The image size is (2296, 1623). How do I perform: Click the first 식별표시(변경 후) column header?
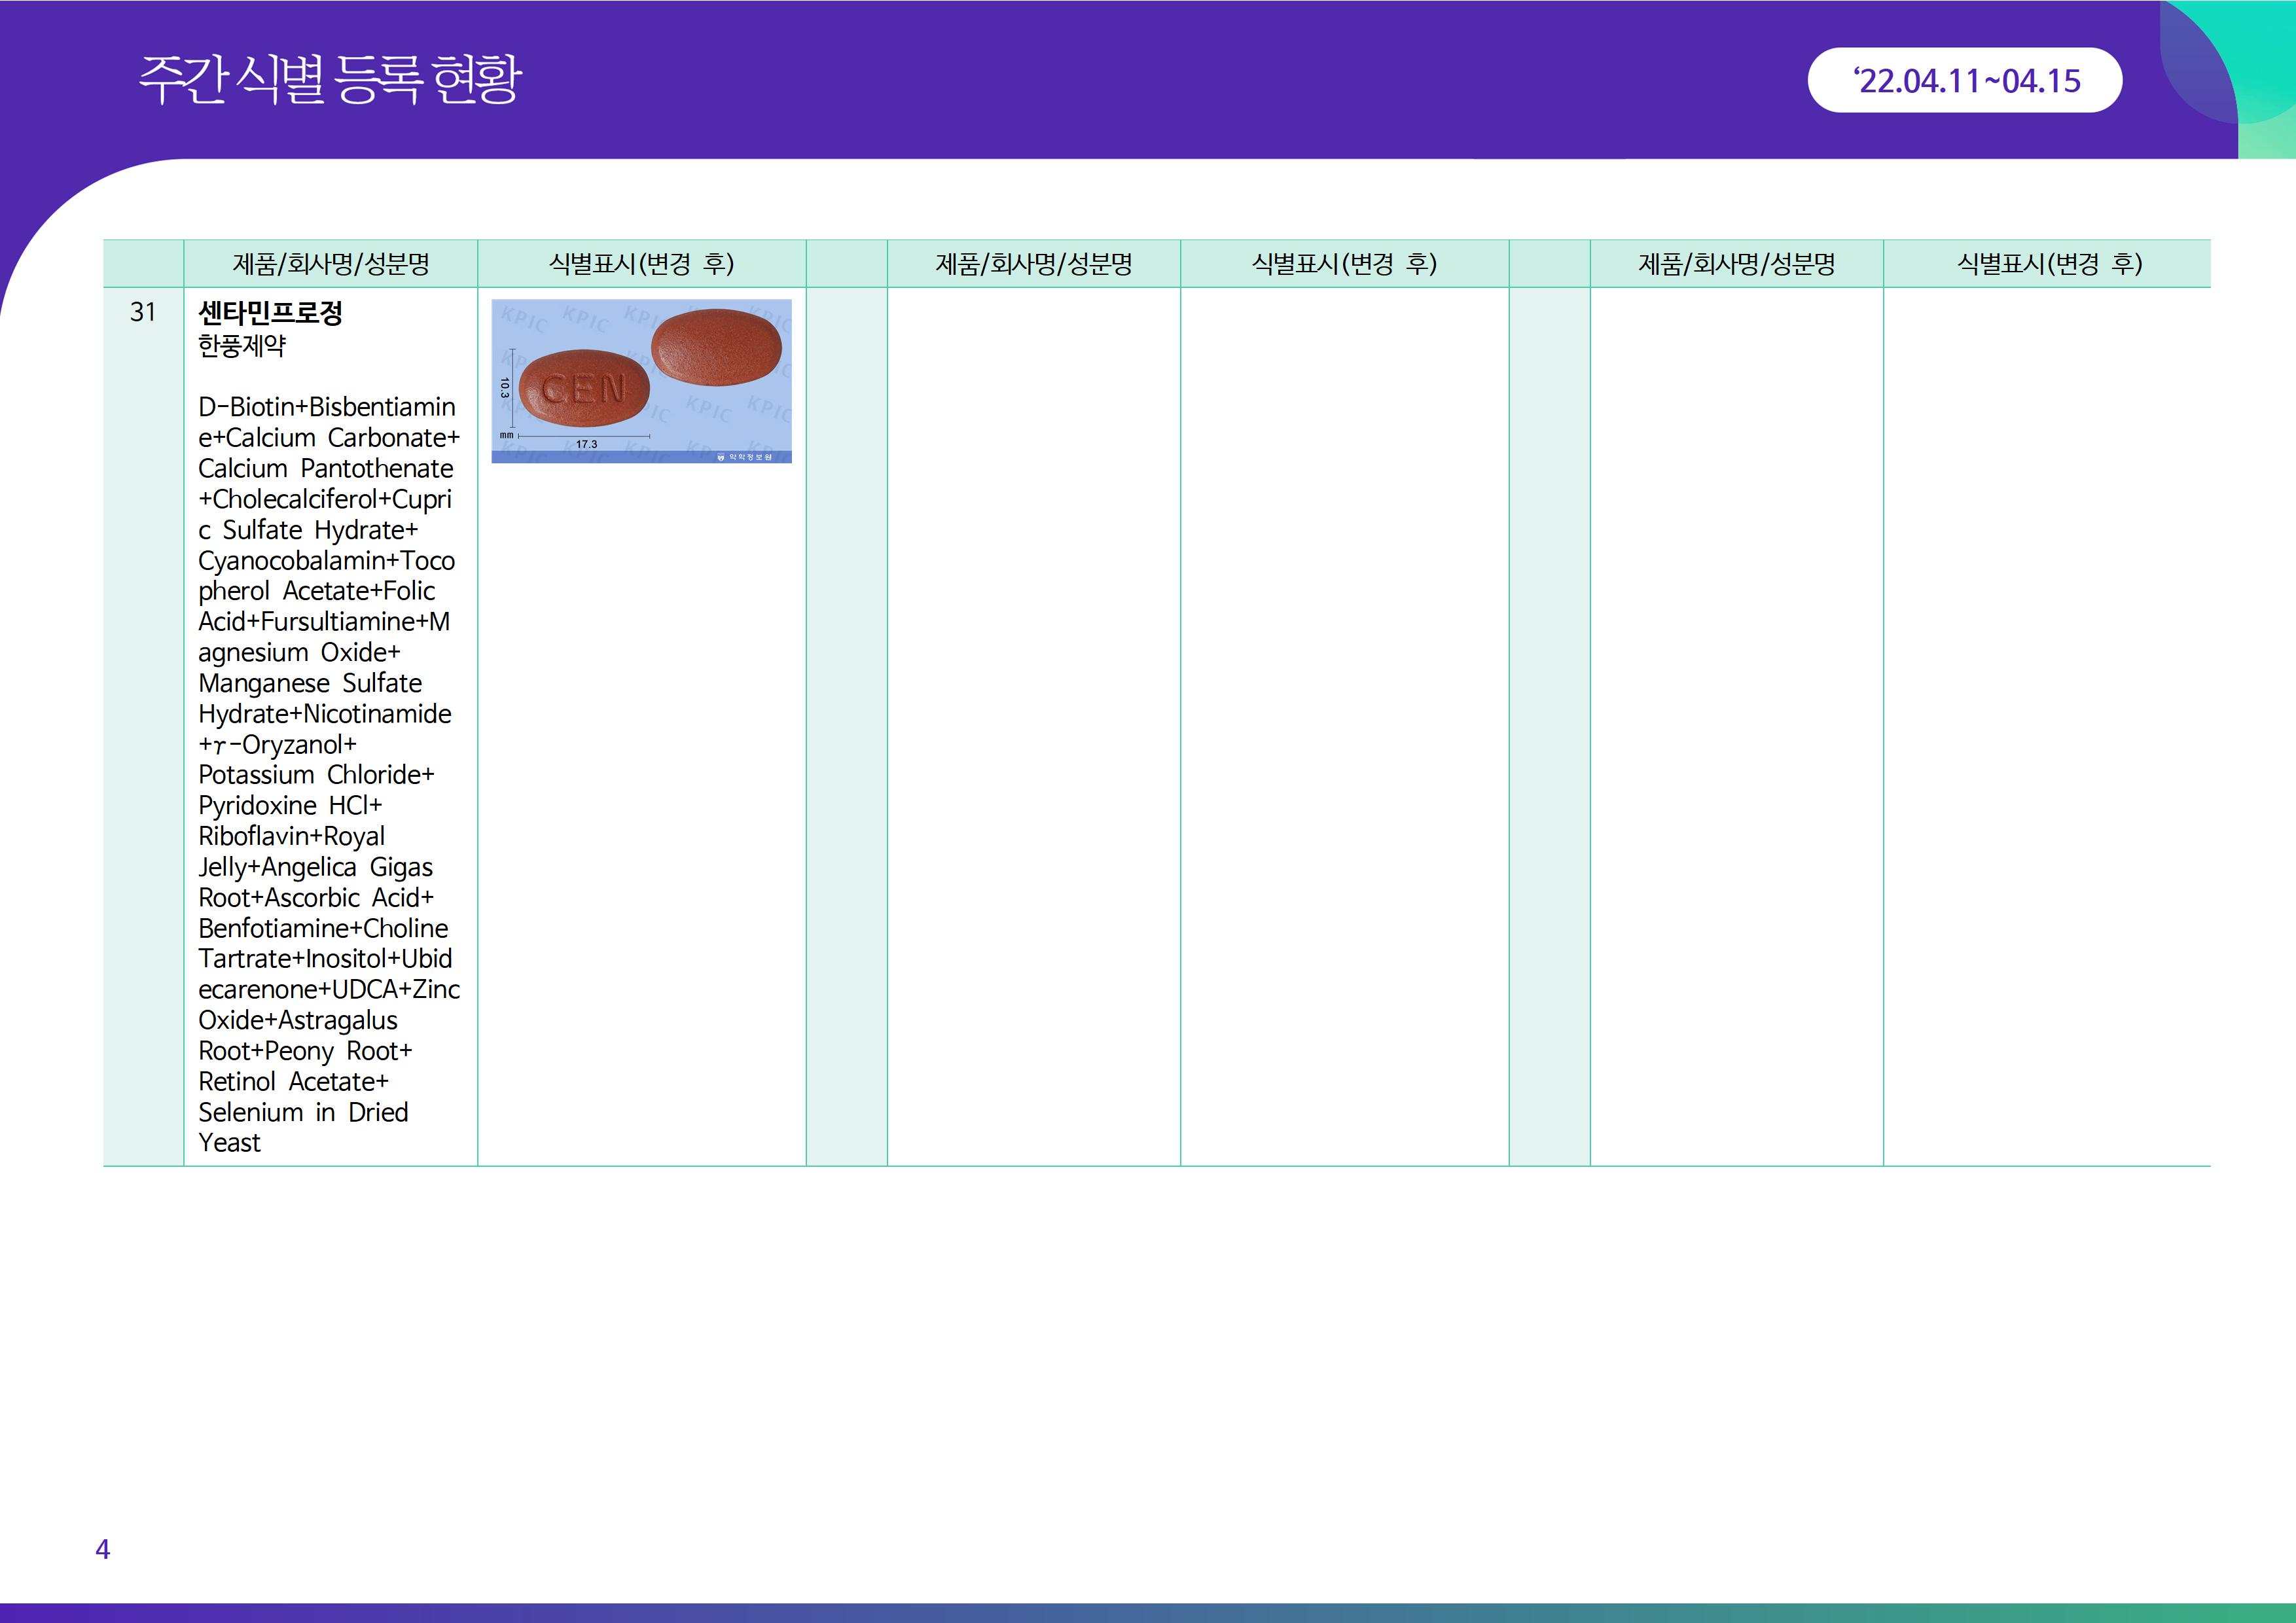click(x=641, y=264)
